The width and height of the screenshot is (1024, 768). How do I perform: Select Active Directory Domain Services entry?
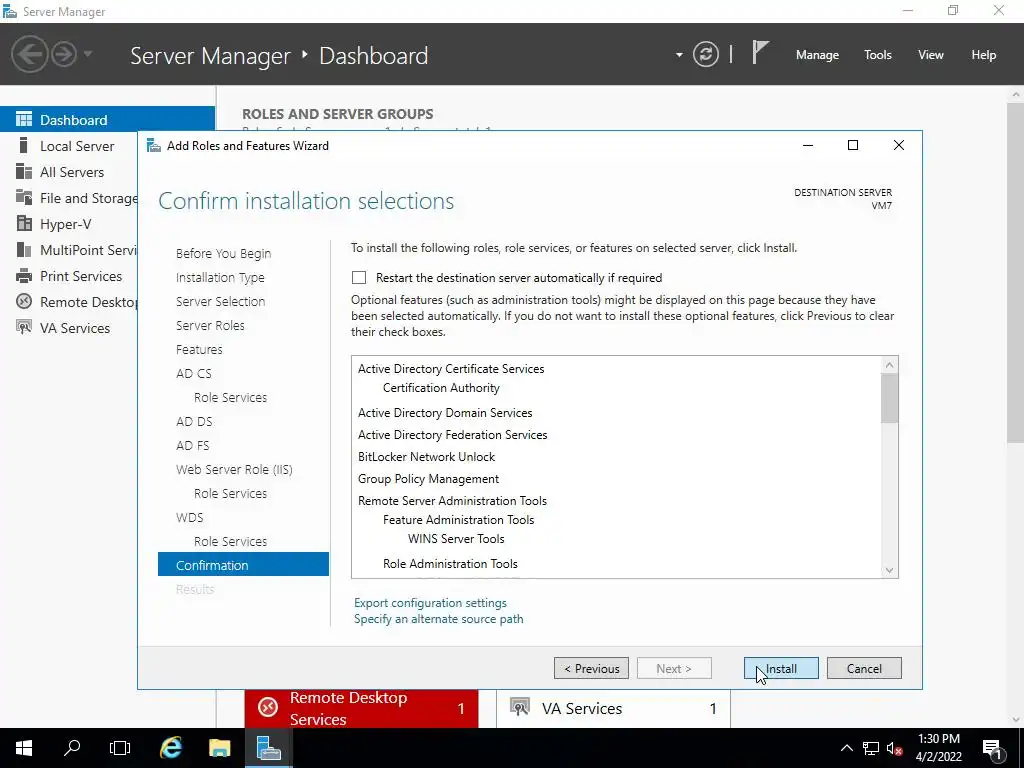pyautogui.click(x=445, y=413)
